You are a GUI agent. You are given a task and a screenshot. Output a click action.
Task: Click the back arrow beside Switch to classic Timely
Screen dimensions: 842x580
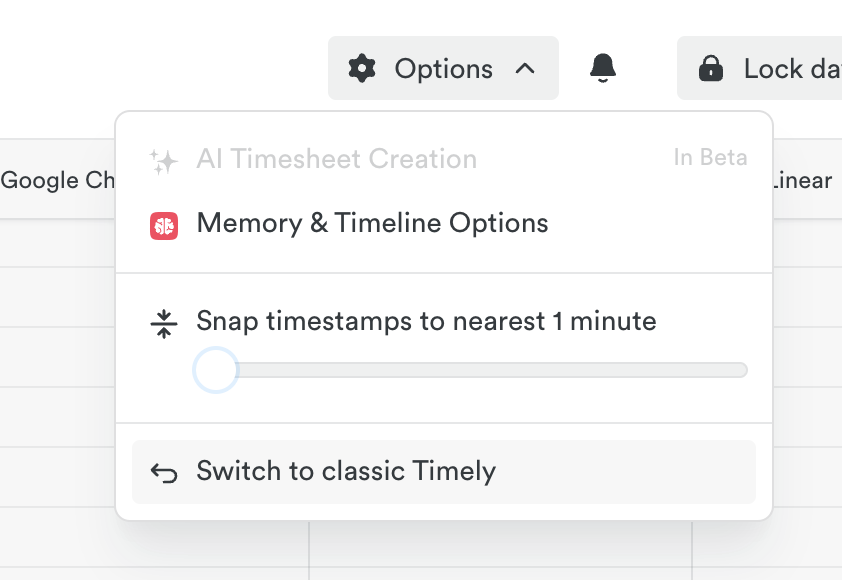coord(162,471)
